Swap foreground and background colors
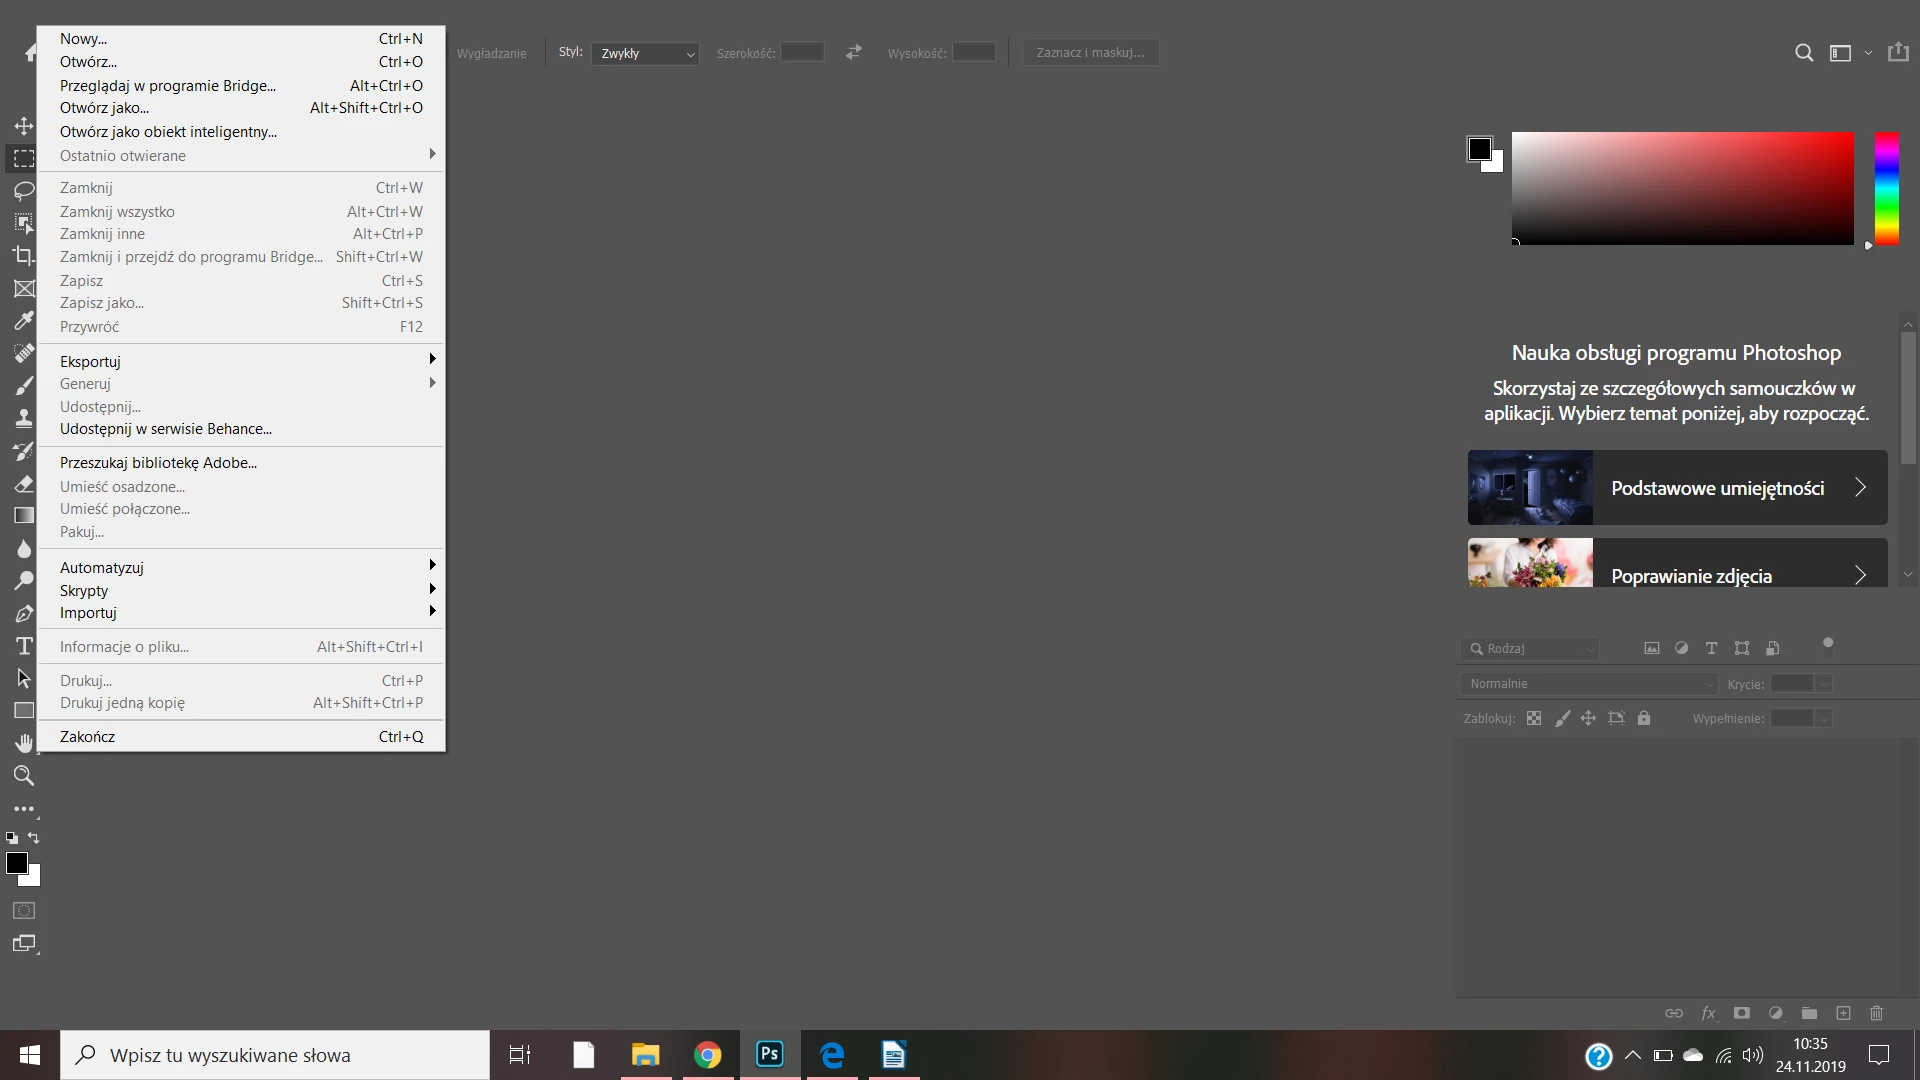The width and height of the screenshot is (1920, 1080). [x=34, y=838]
